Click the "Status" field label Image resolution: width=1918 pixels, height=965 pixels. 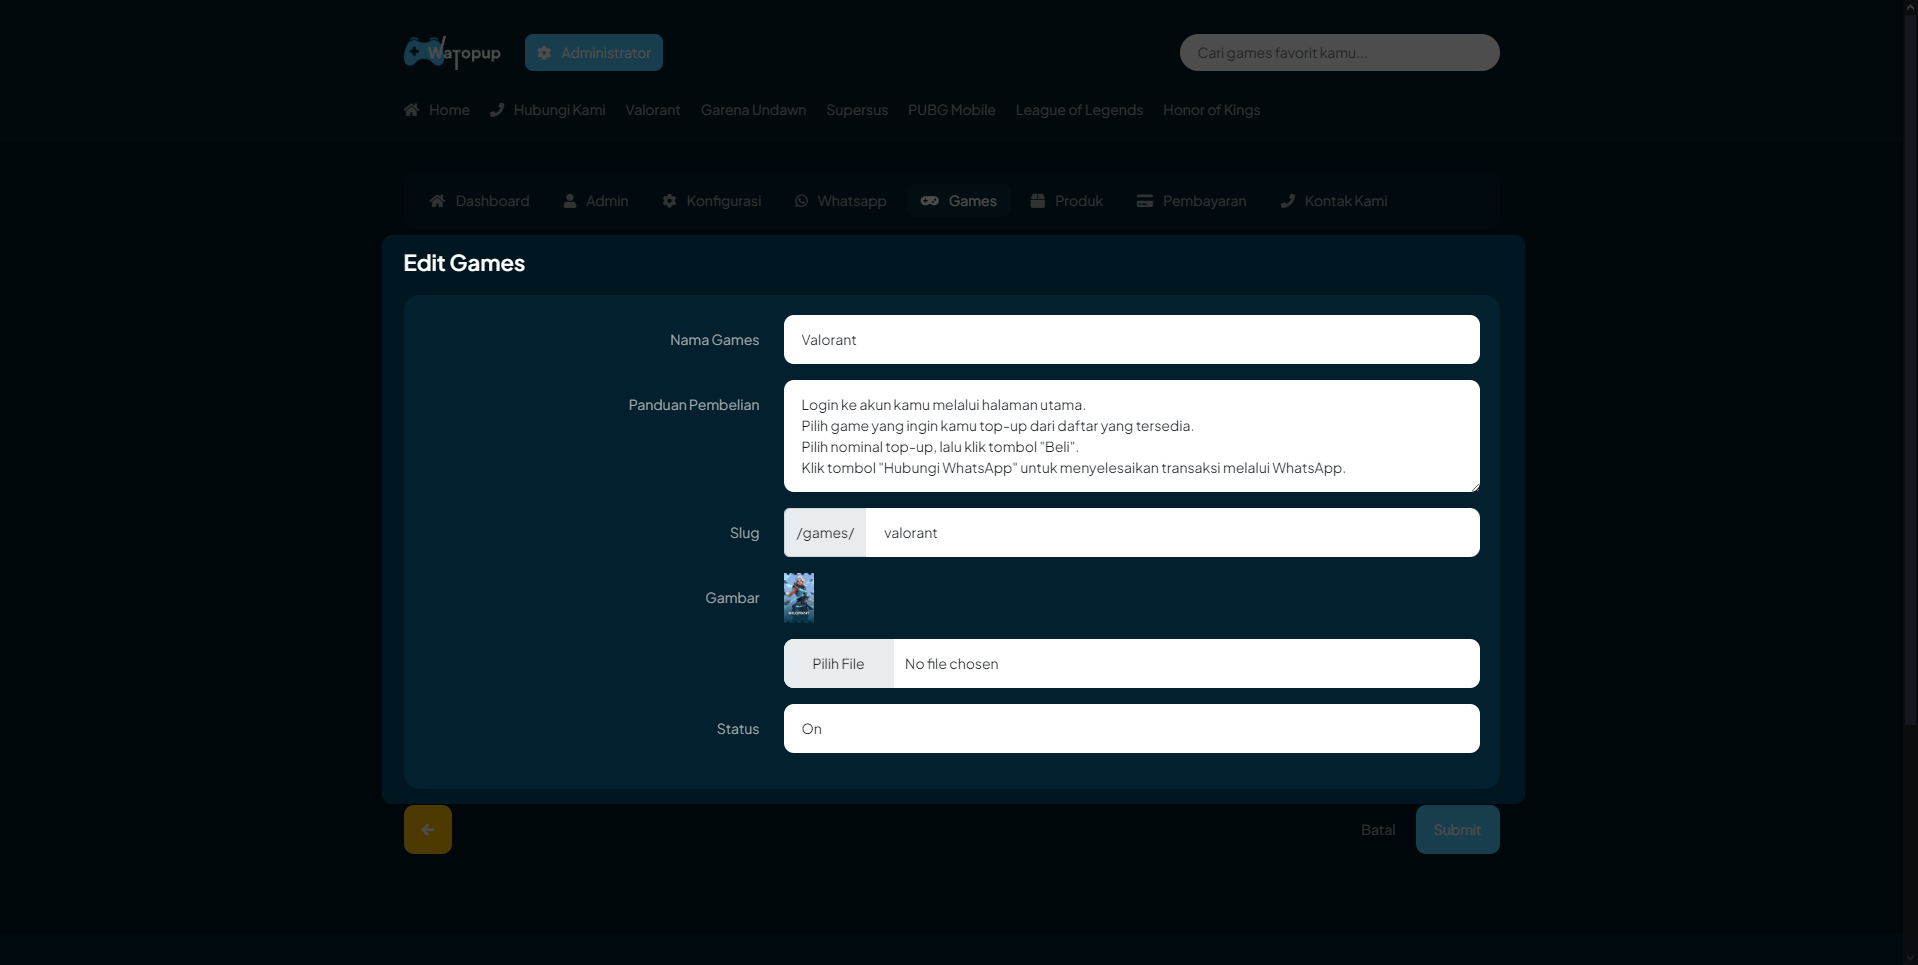coord(738,729)
